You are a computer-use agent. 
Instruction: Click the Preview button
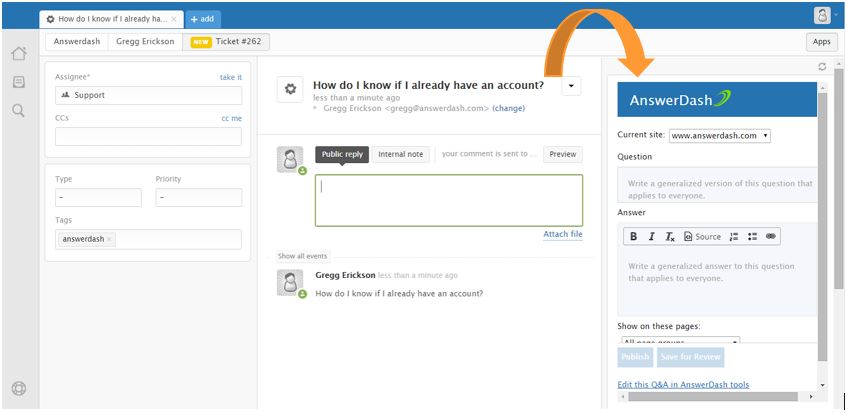tap(563, 154)
